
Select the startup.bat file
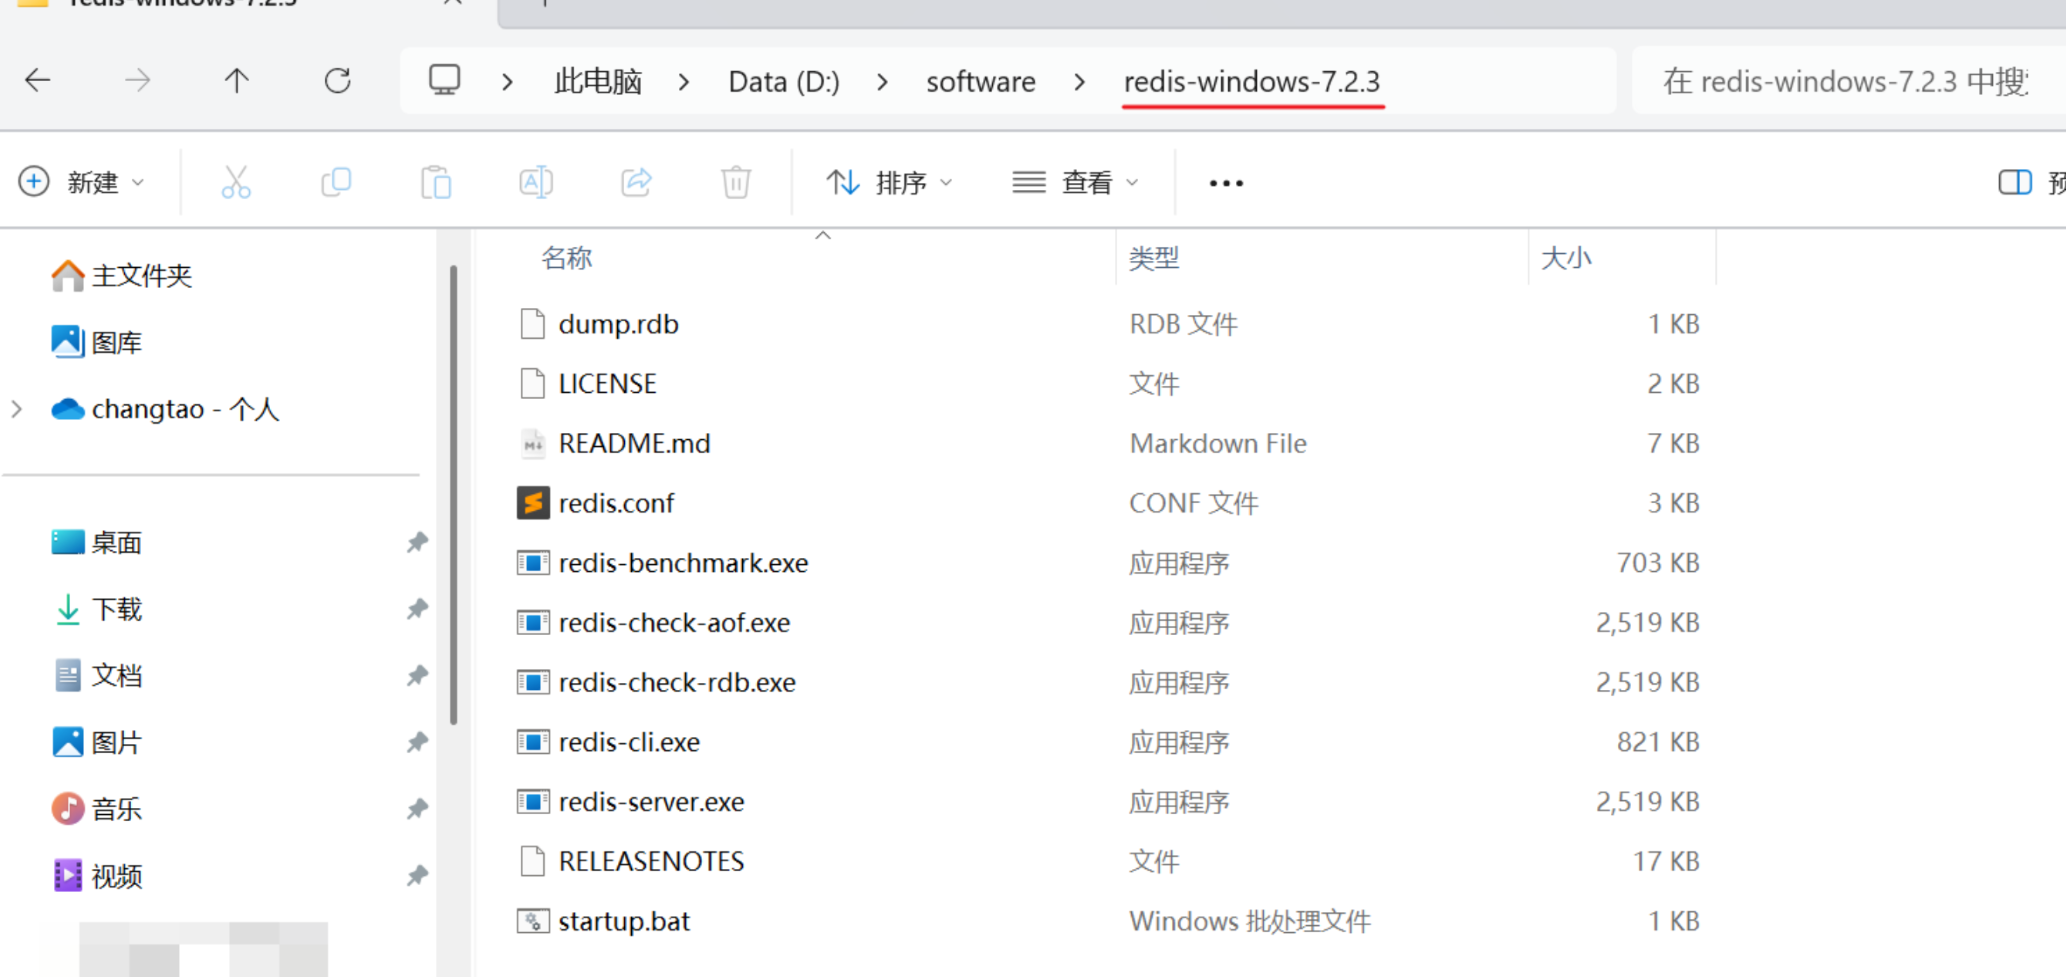624,921
